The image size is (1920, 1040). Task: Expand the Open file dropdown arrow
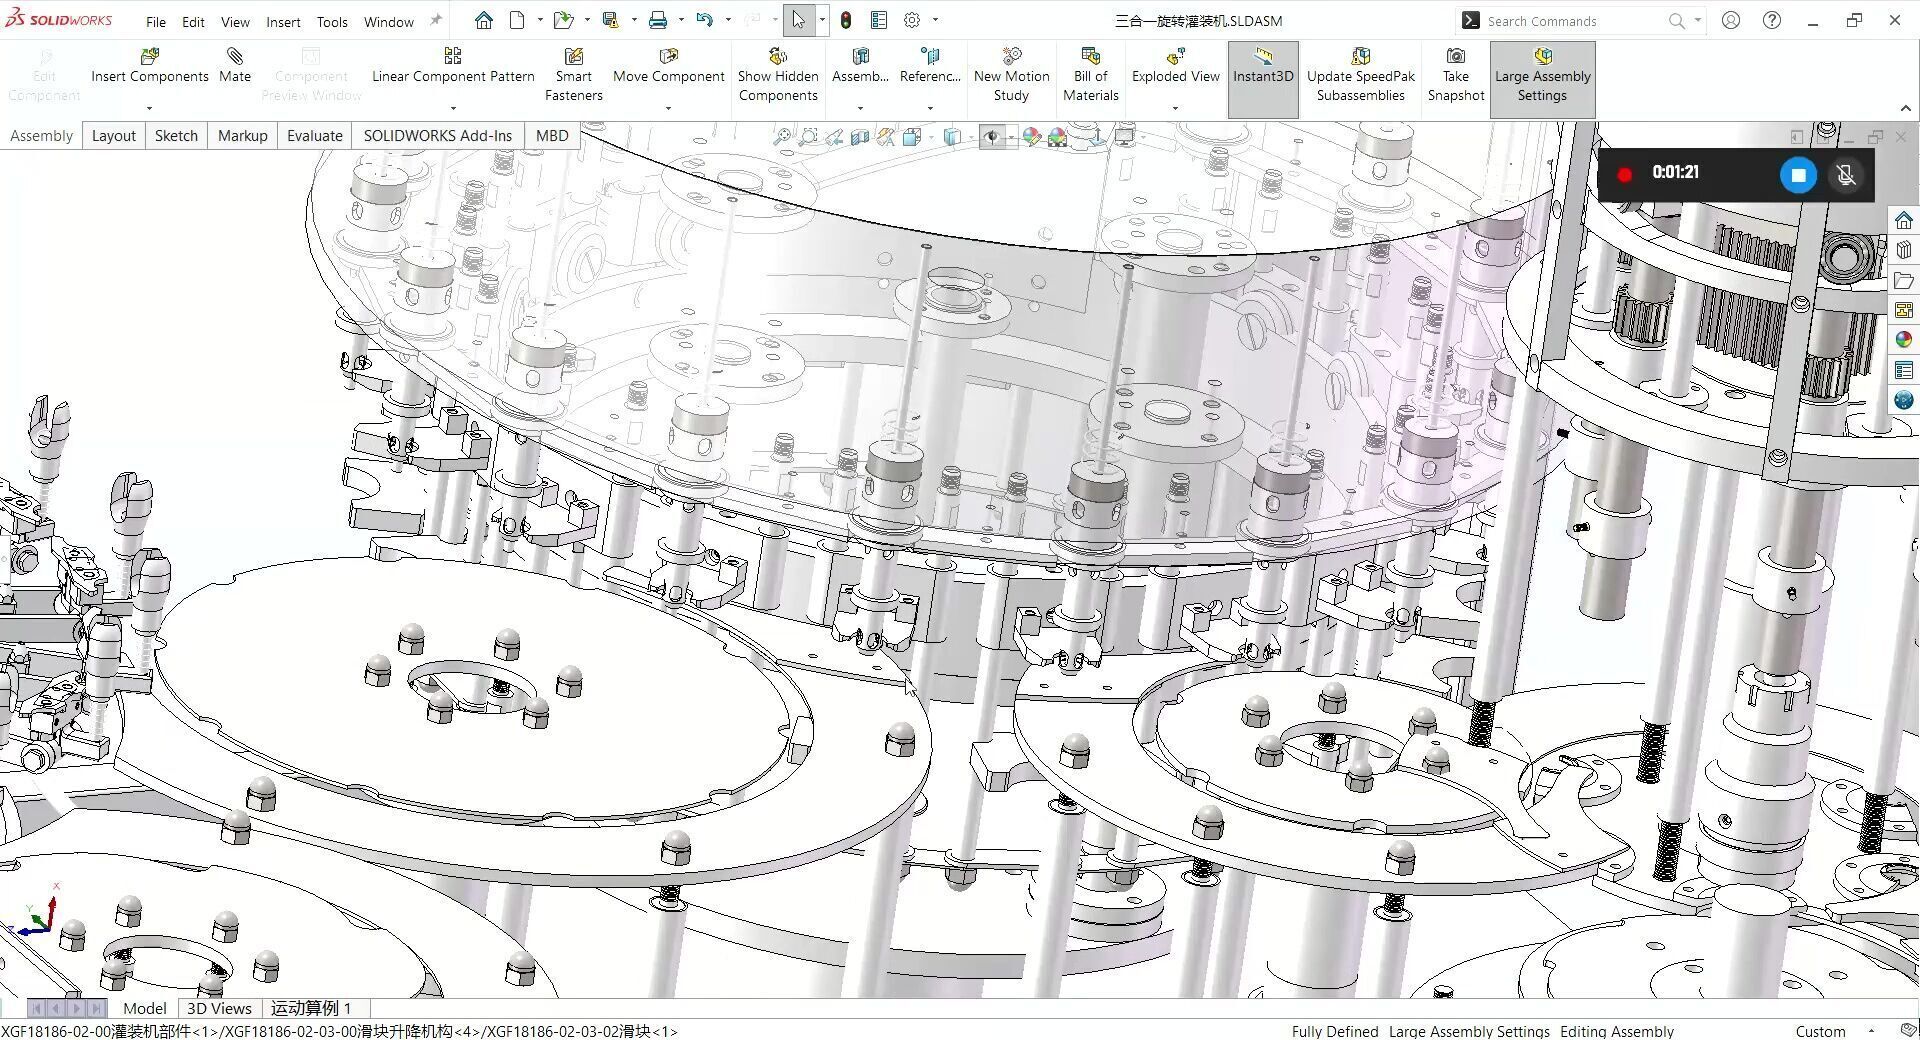(587, 20)
